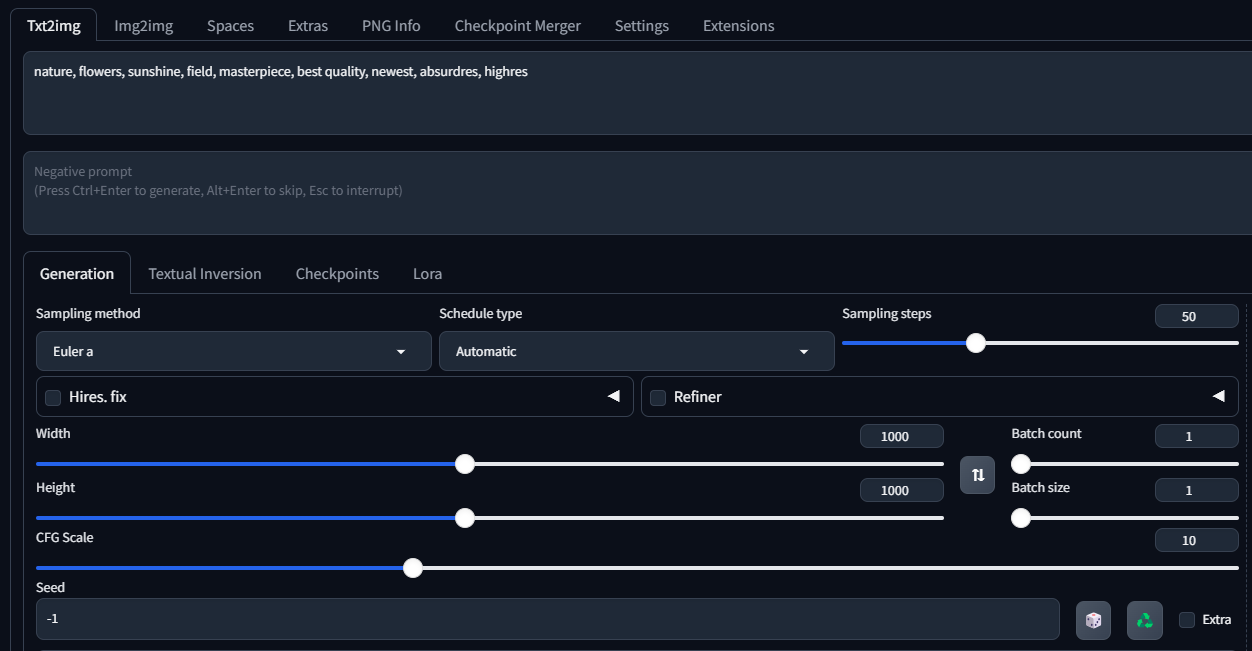1252x651 pixels.
Task: Click the recycle icon to reuse last seed
Action: click(x=1145, y=620)
